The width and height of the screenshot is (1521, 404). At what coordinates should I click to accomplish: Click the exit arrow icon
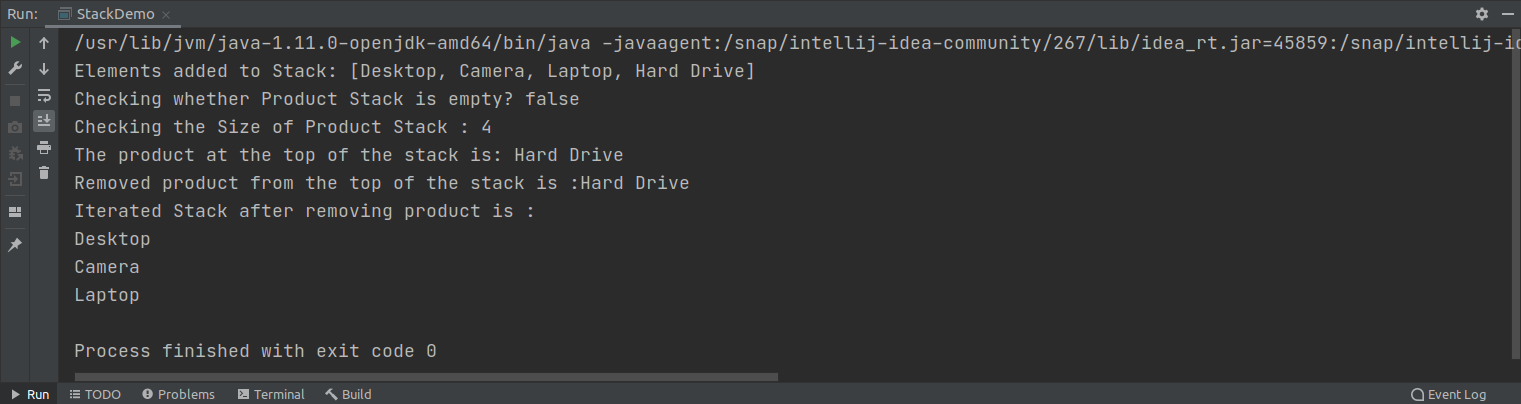(x=15, y=179)
